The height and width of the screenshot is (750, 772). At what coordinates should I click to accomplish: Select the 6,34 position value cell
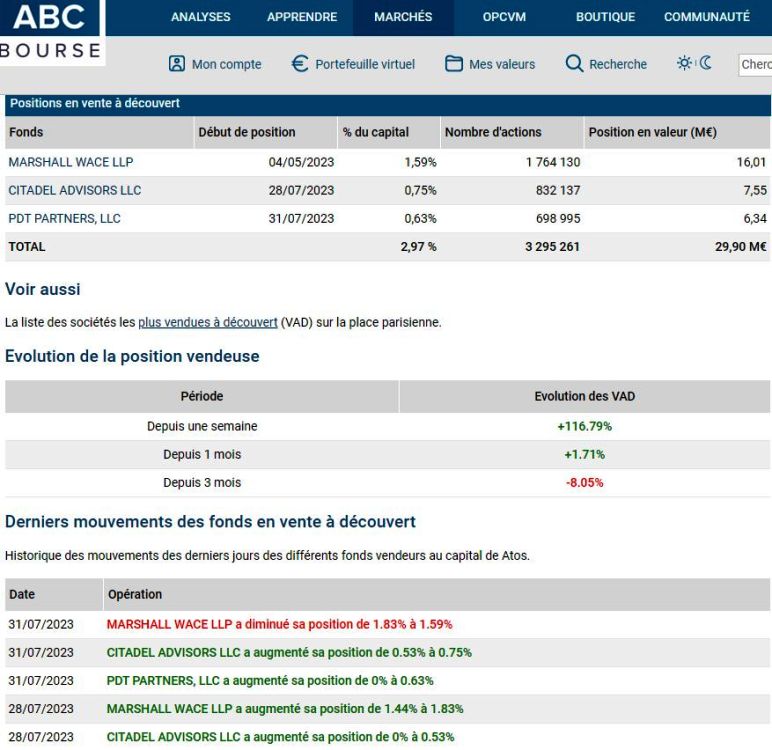point(755,218)
